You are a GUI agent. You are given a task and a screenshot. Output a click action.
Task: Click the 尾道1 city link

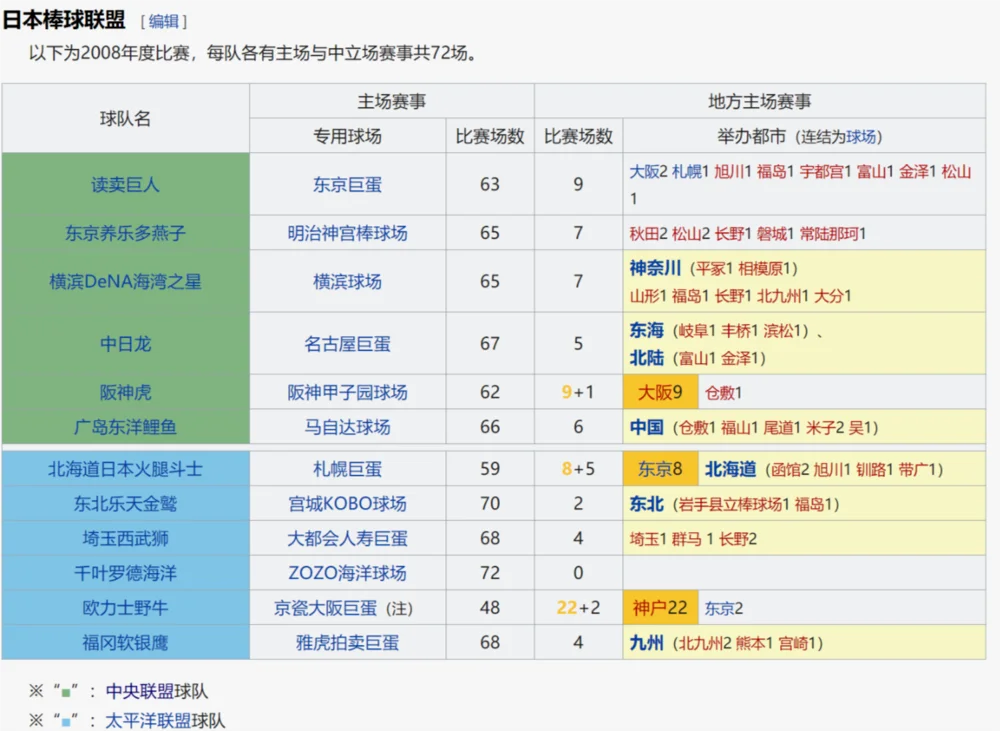[x=782, y=427]
